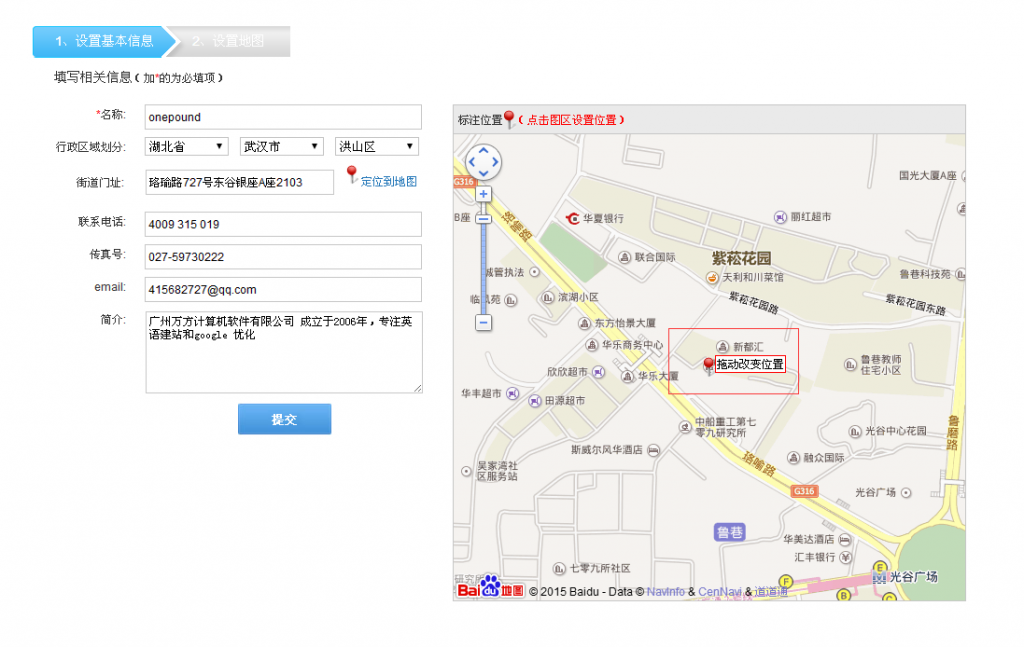Click the 斯威尔风华酒店 hotel icon

653,450
